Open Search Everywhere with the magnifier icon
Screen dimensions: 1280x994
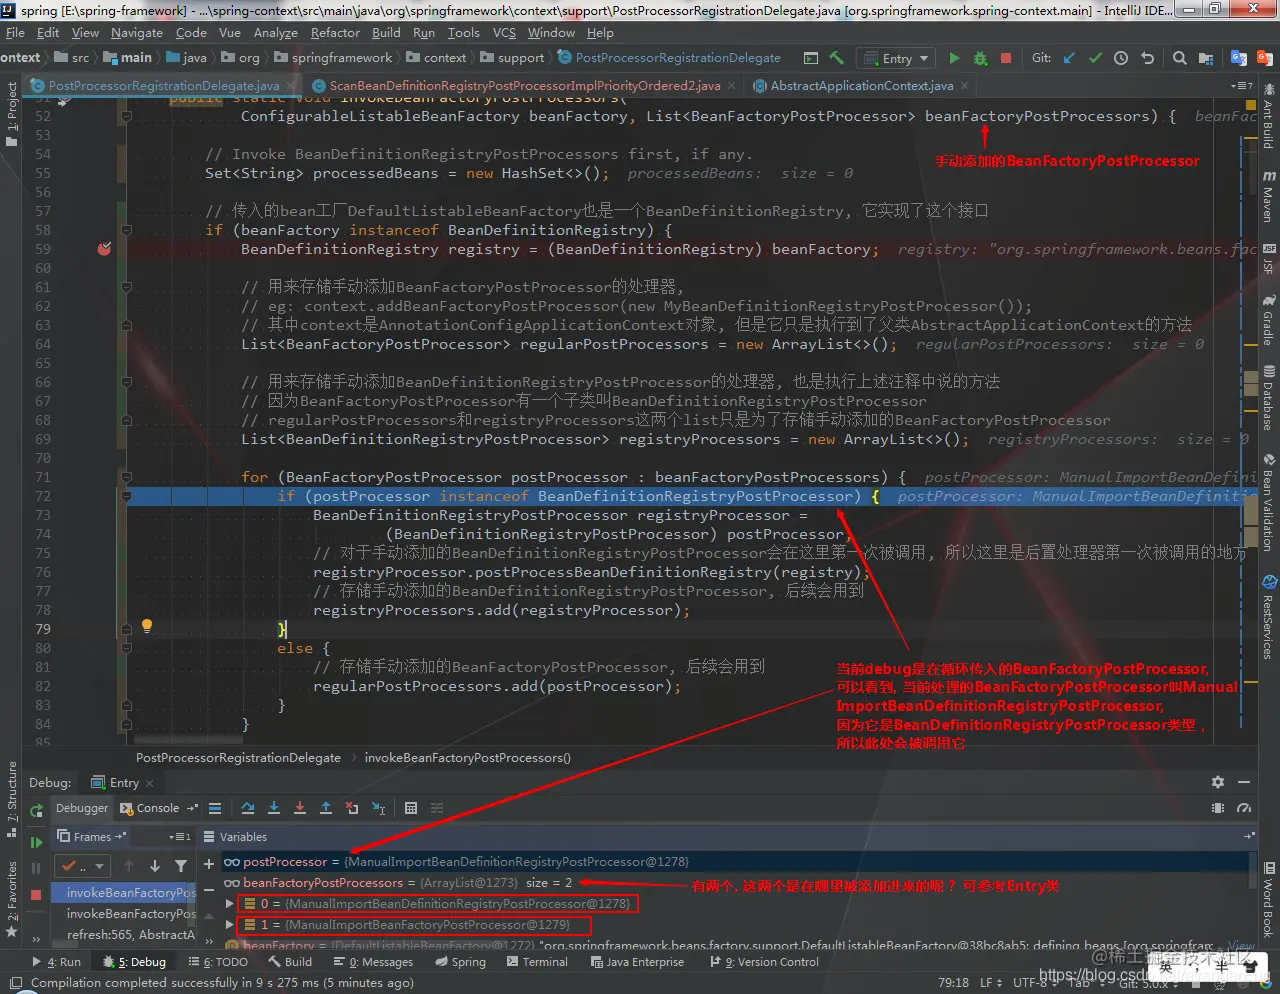tap(1180, 58)
